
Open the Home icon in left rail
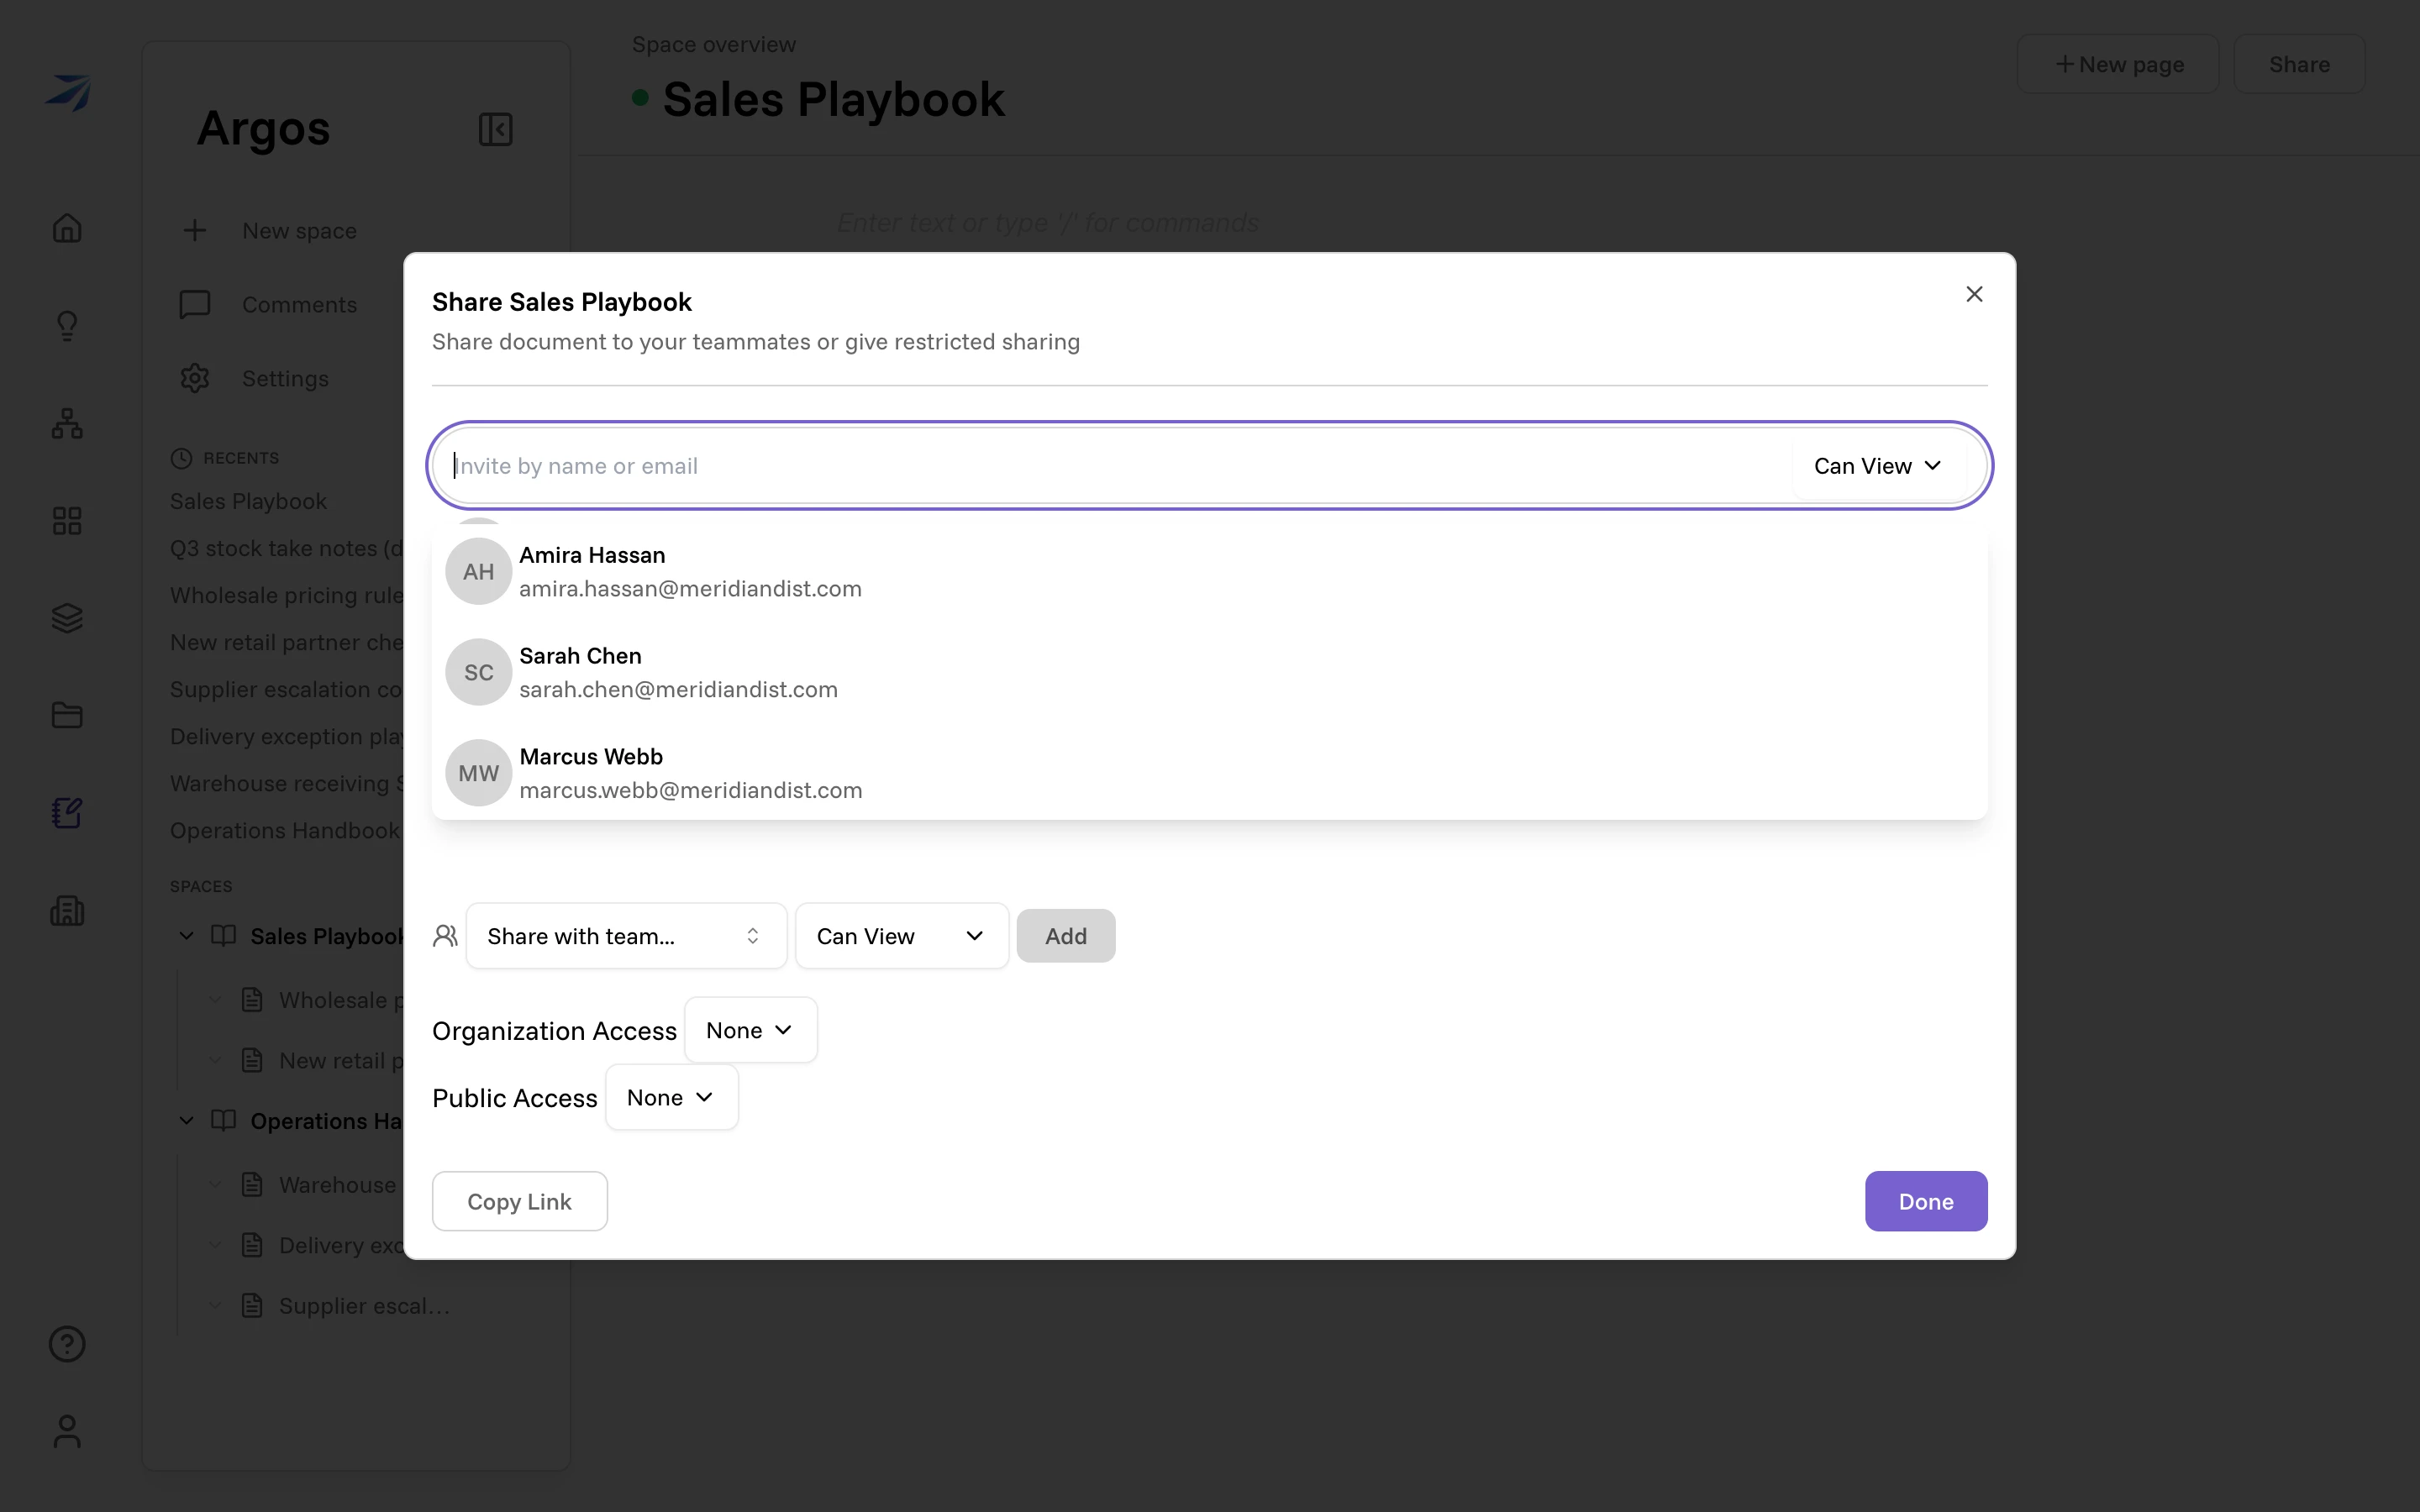(x=67, y=228)
